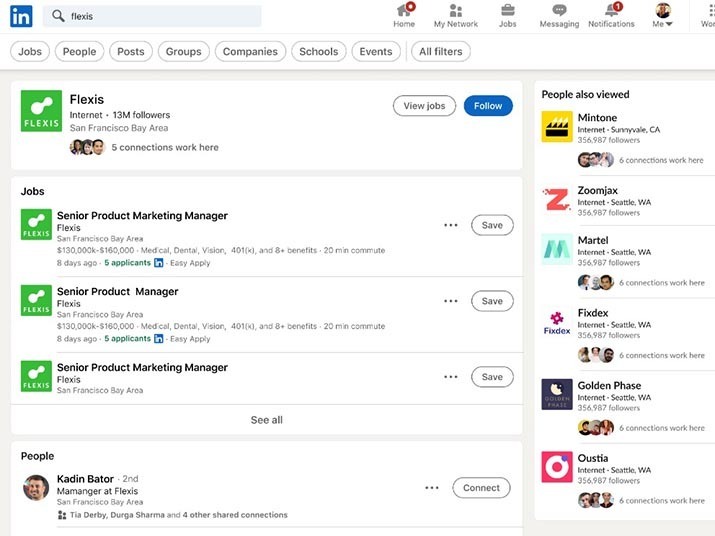Open more options for first job listing

click(451, 225)
